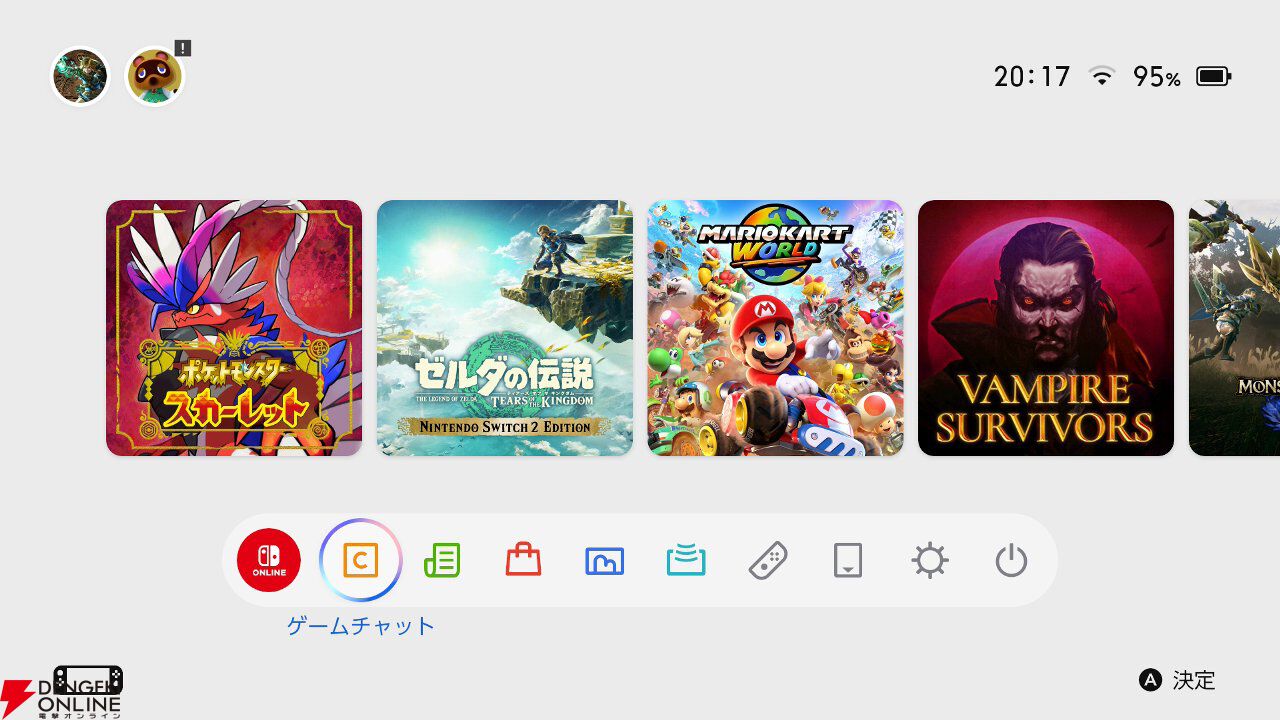Open the Album icon

coord(605,561)
